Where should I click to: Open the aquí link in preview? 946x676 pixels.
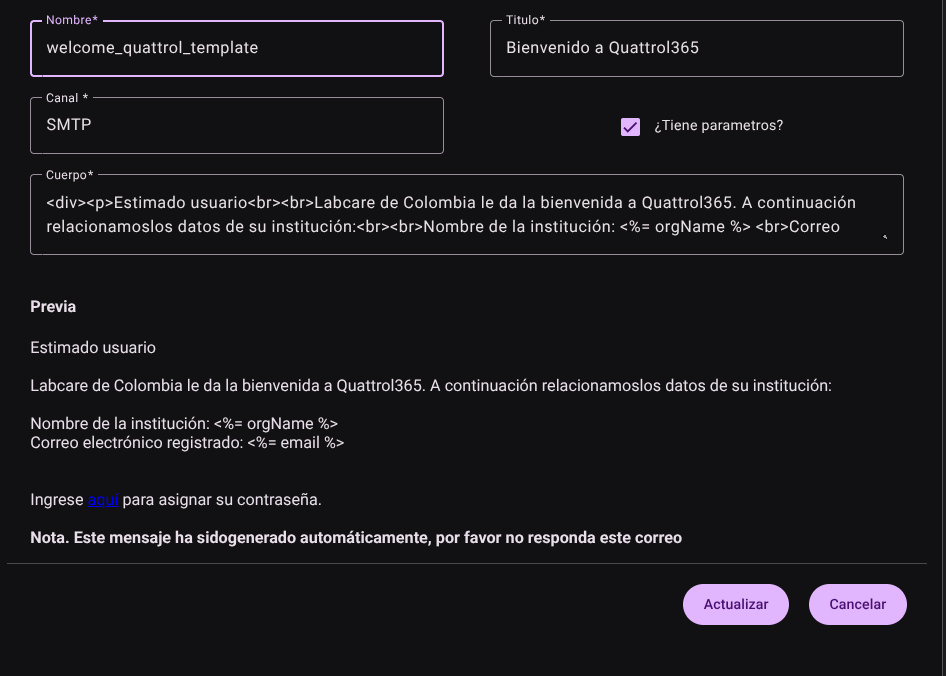(x=103, y=500)
